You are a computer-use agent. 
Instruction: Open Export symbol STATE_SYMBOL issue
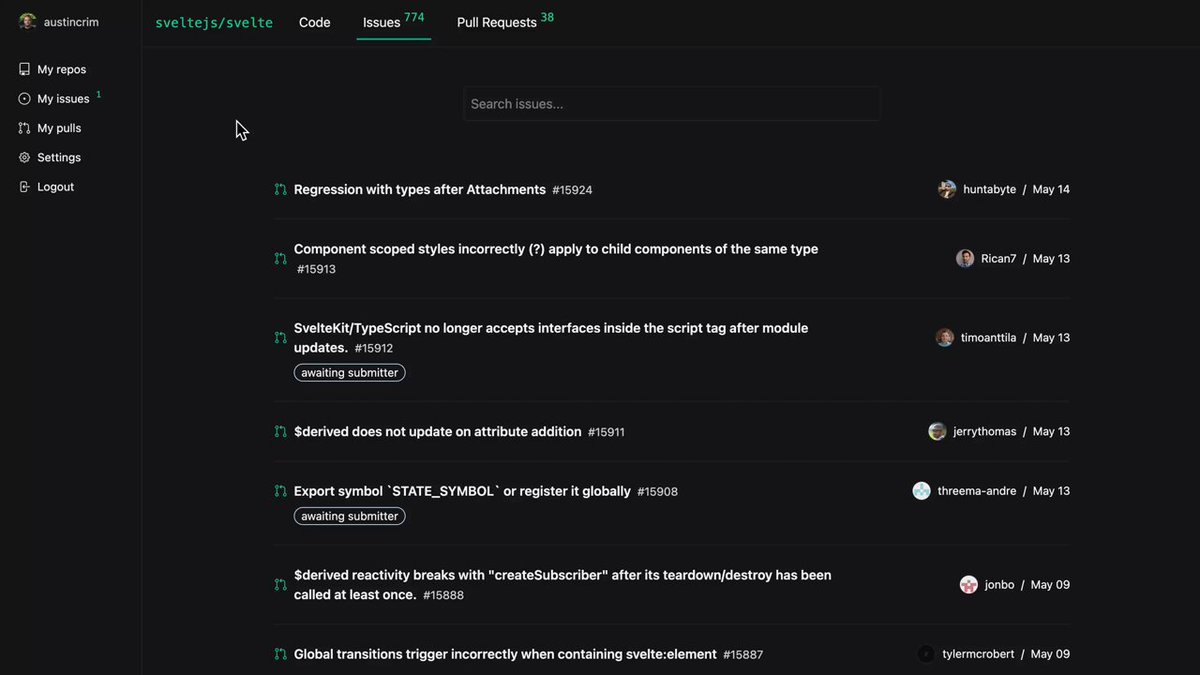(462, 491)
